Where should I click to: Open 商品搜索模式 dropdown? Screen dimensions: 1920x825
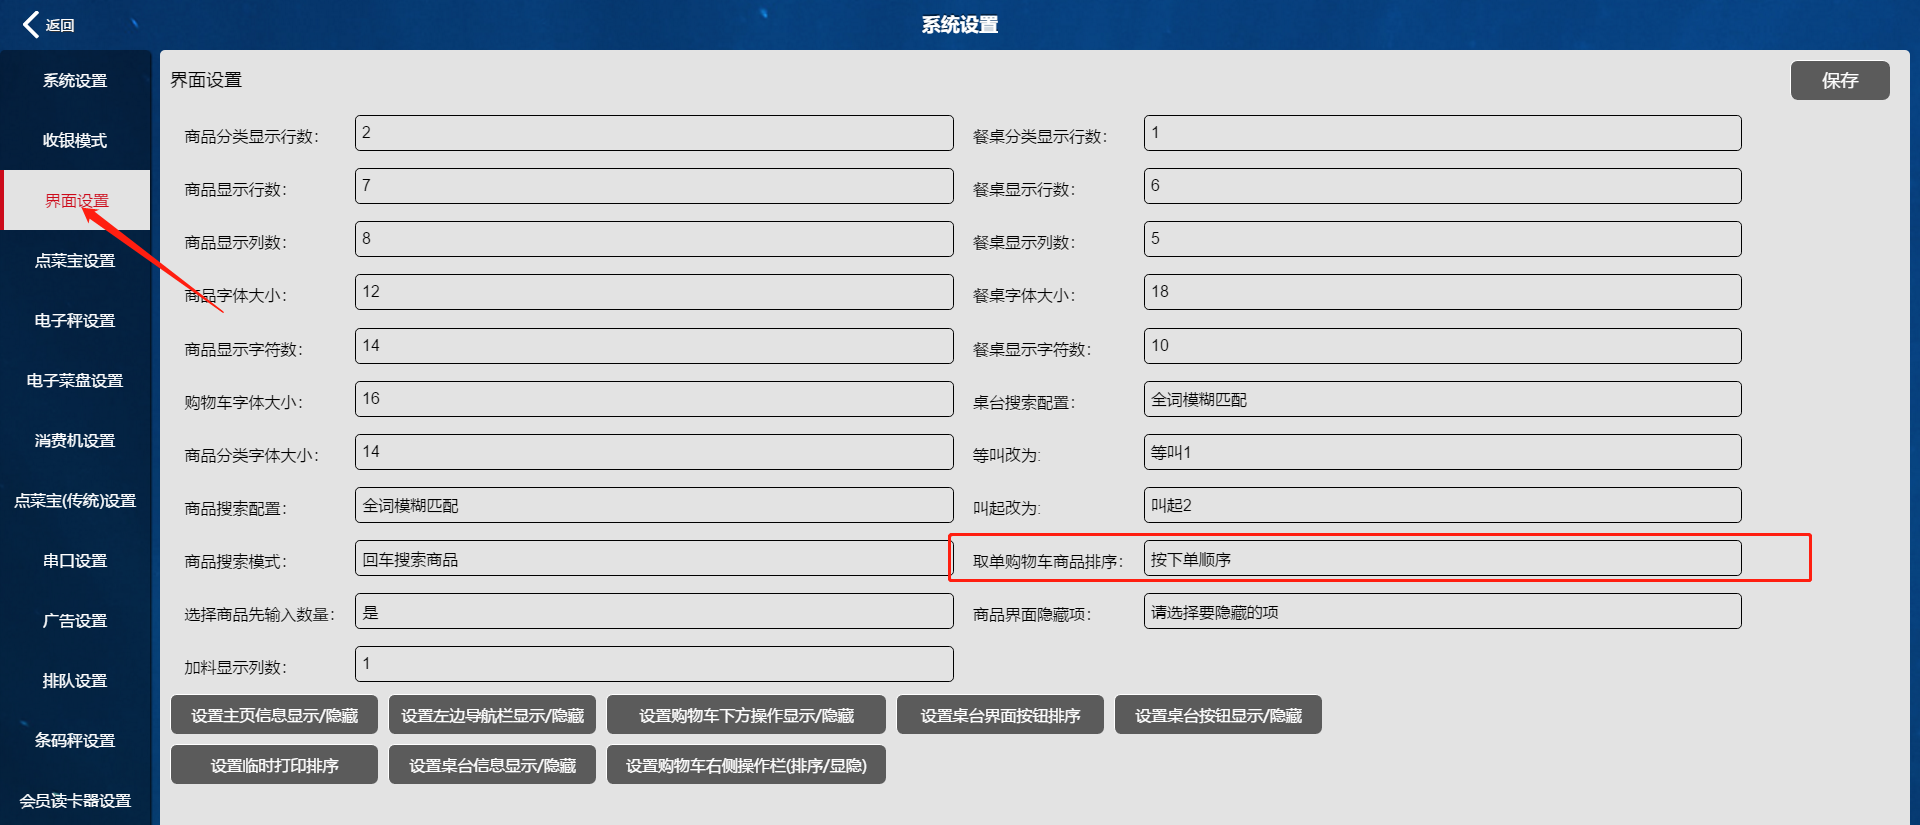(x=653, y=559)
